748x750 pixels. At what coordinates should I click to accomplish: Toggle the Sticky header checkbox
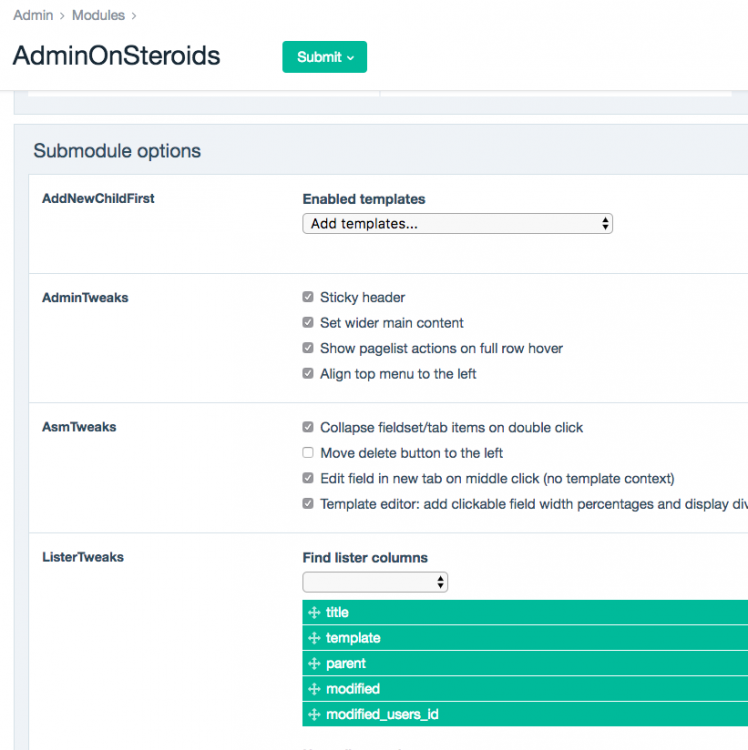[x=308, y=297]
